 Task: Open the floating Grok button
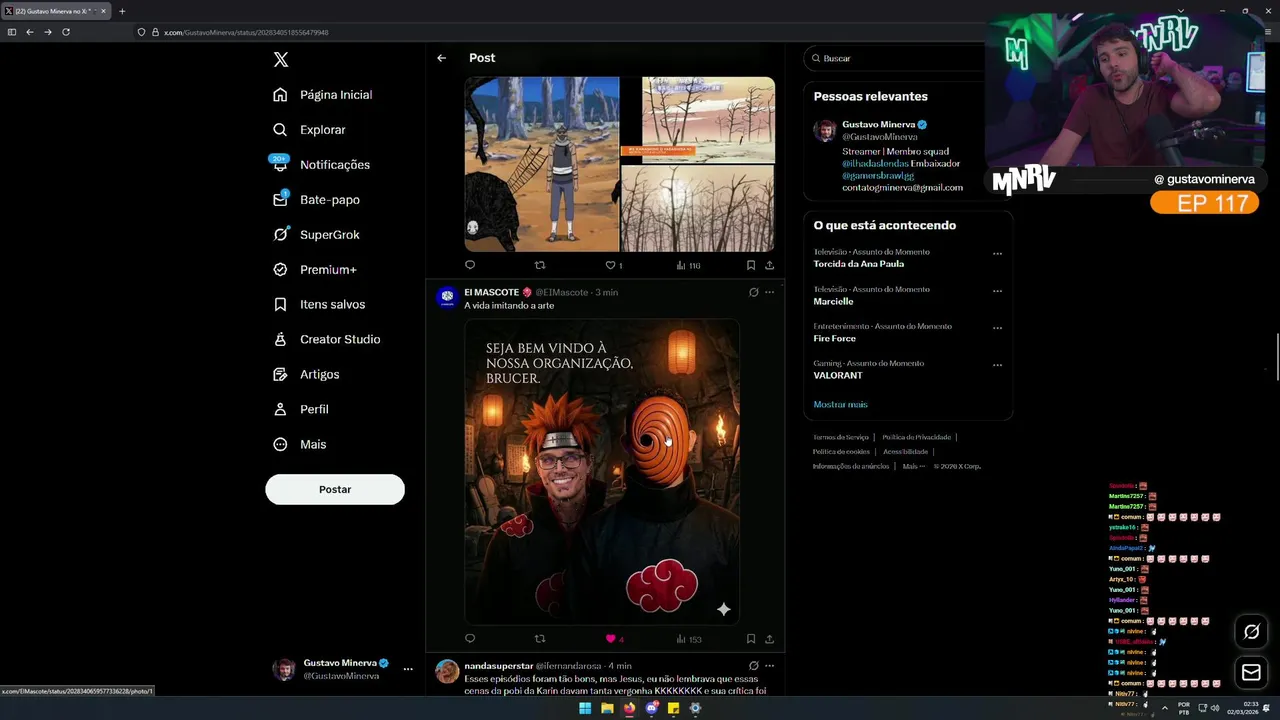tap(1251, 632)
